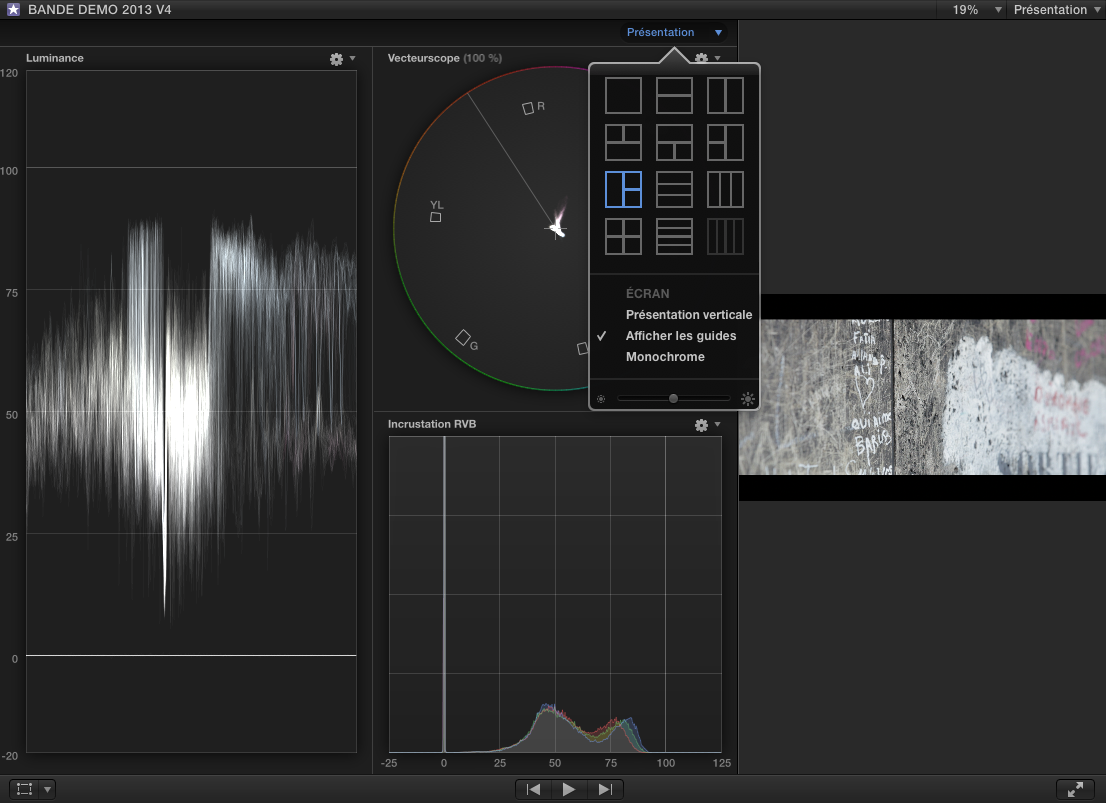Click the Incrustation RVB title

[432, 424]
